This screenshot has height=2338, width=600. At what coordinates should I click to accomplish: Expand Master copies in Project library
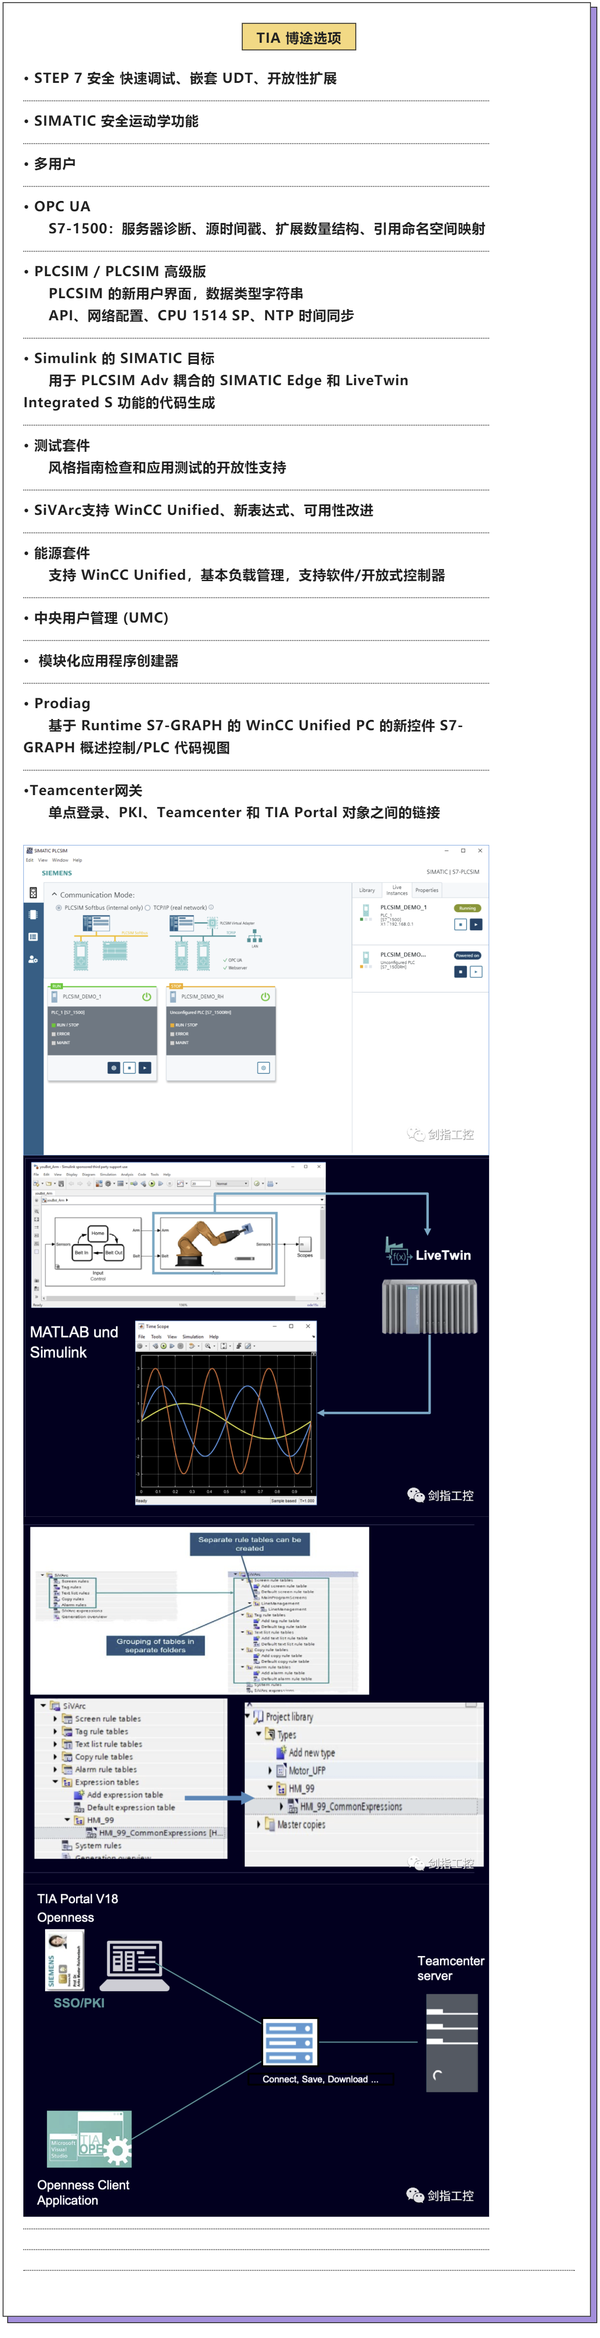[x=259, y=1824]
